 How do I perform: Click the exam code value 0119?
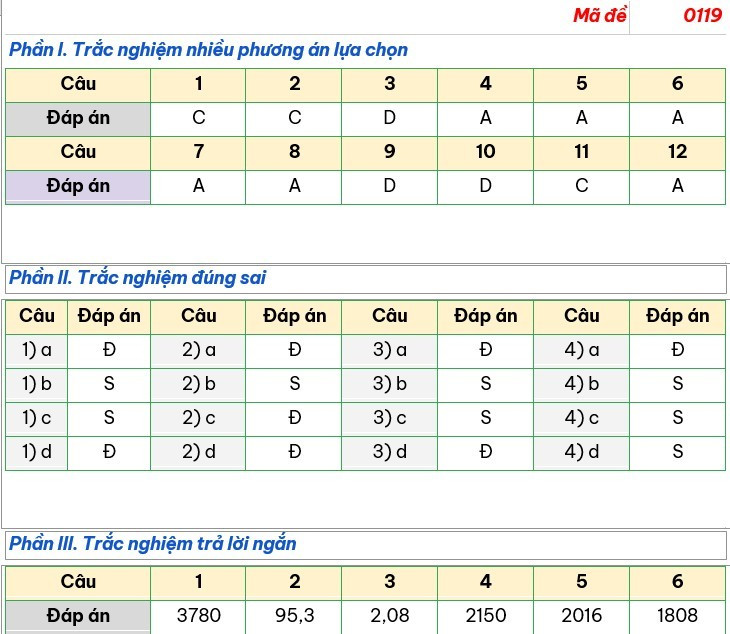coord(703,15)
